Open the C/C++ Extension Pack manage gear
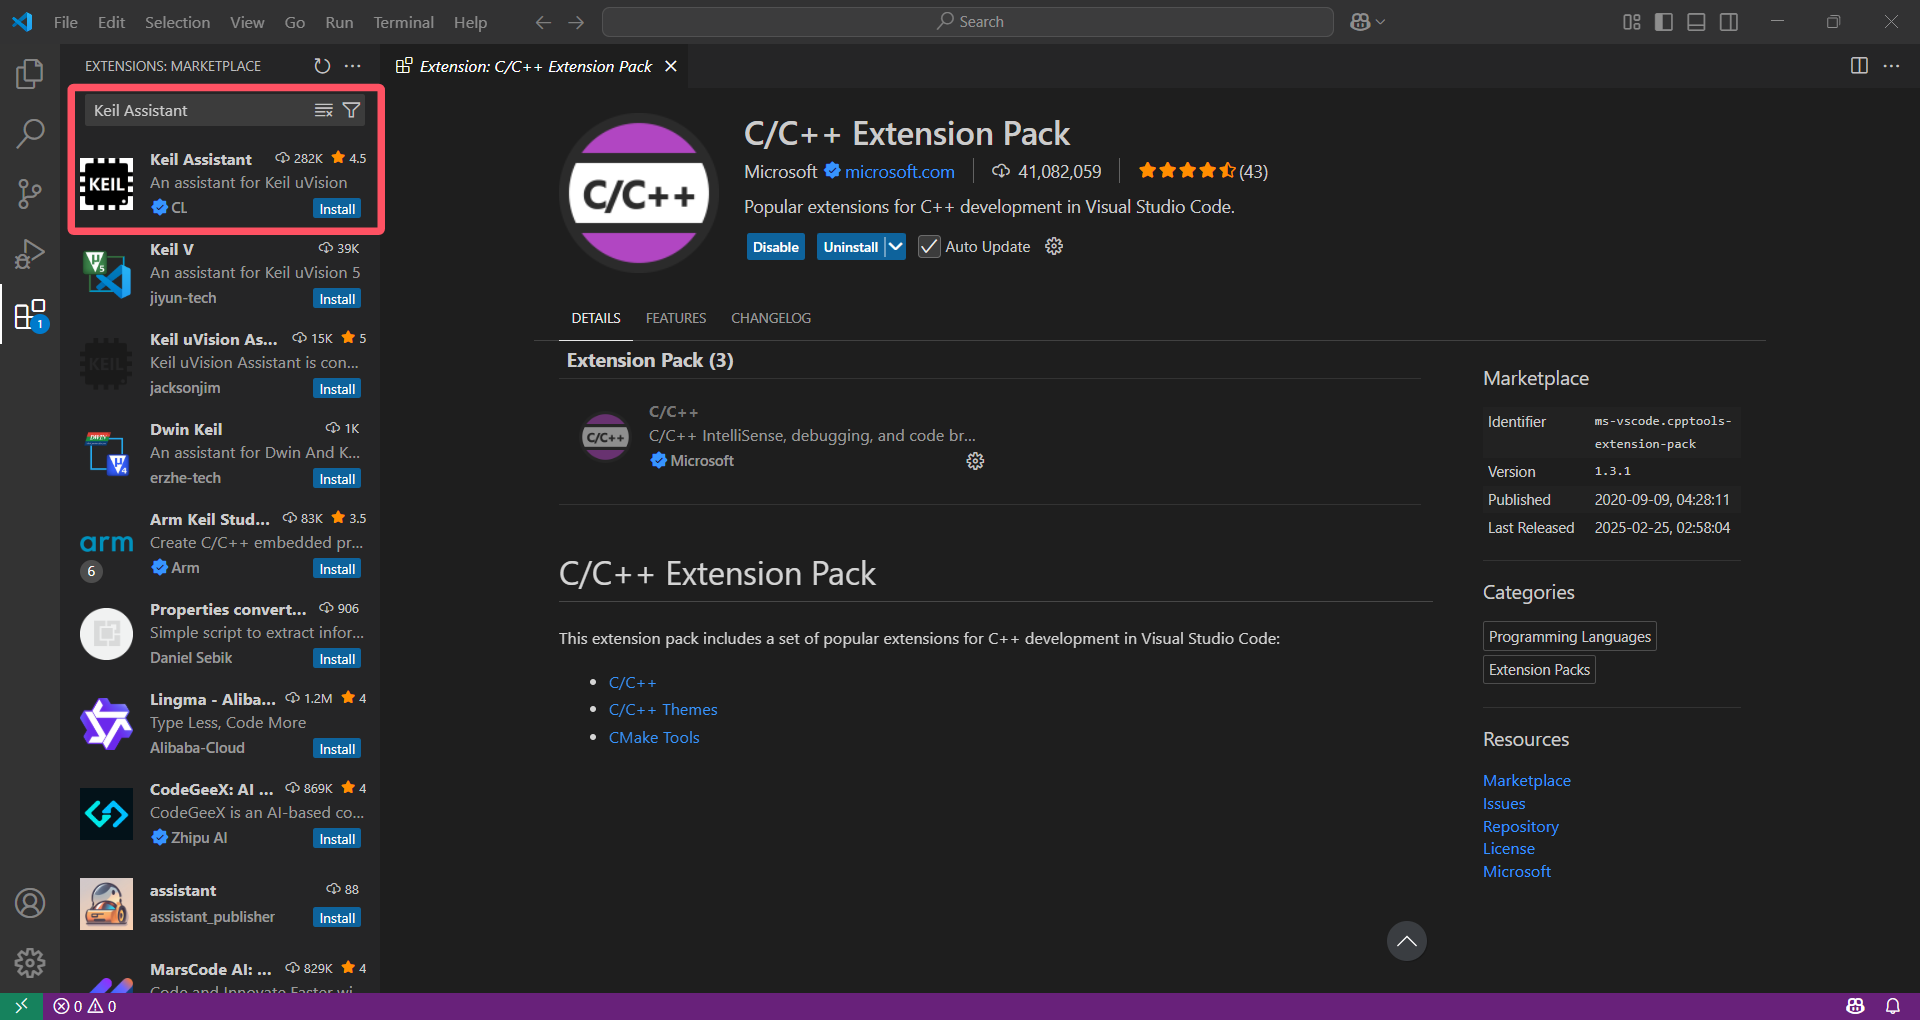 click(x=1054, y=246)
